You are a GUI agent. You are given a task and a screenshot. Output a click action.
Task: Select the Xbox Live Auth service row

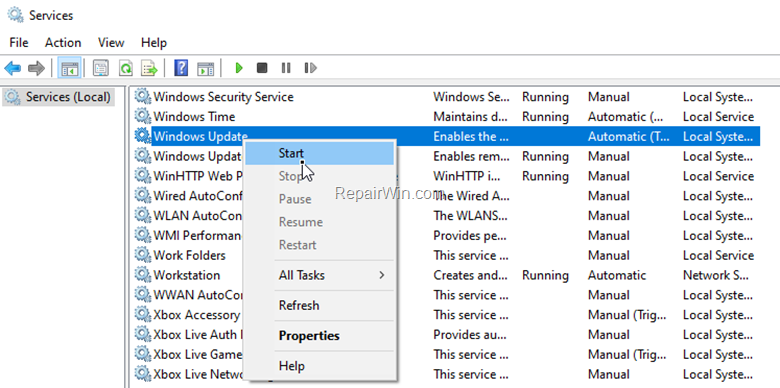[x=446, y=335]
